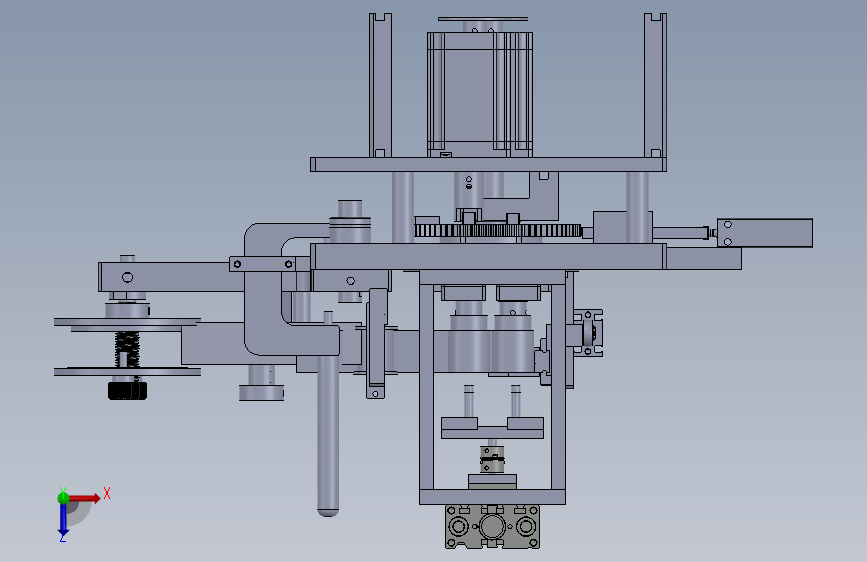Viewport: 867px width, 562px height.
Task: Select the black compression spring between discs
Action: tap(127, 349)
